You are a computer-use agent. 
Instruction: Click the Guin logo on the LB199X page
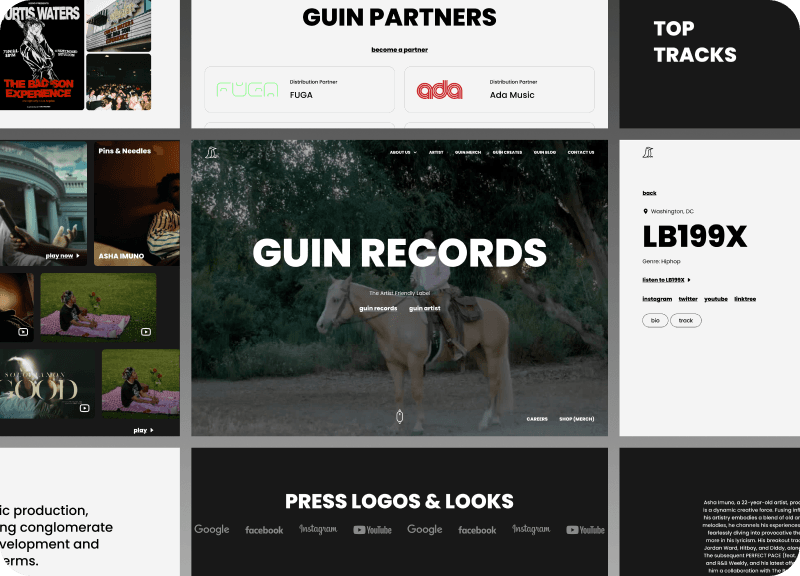click(648, 152)
